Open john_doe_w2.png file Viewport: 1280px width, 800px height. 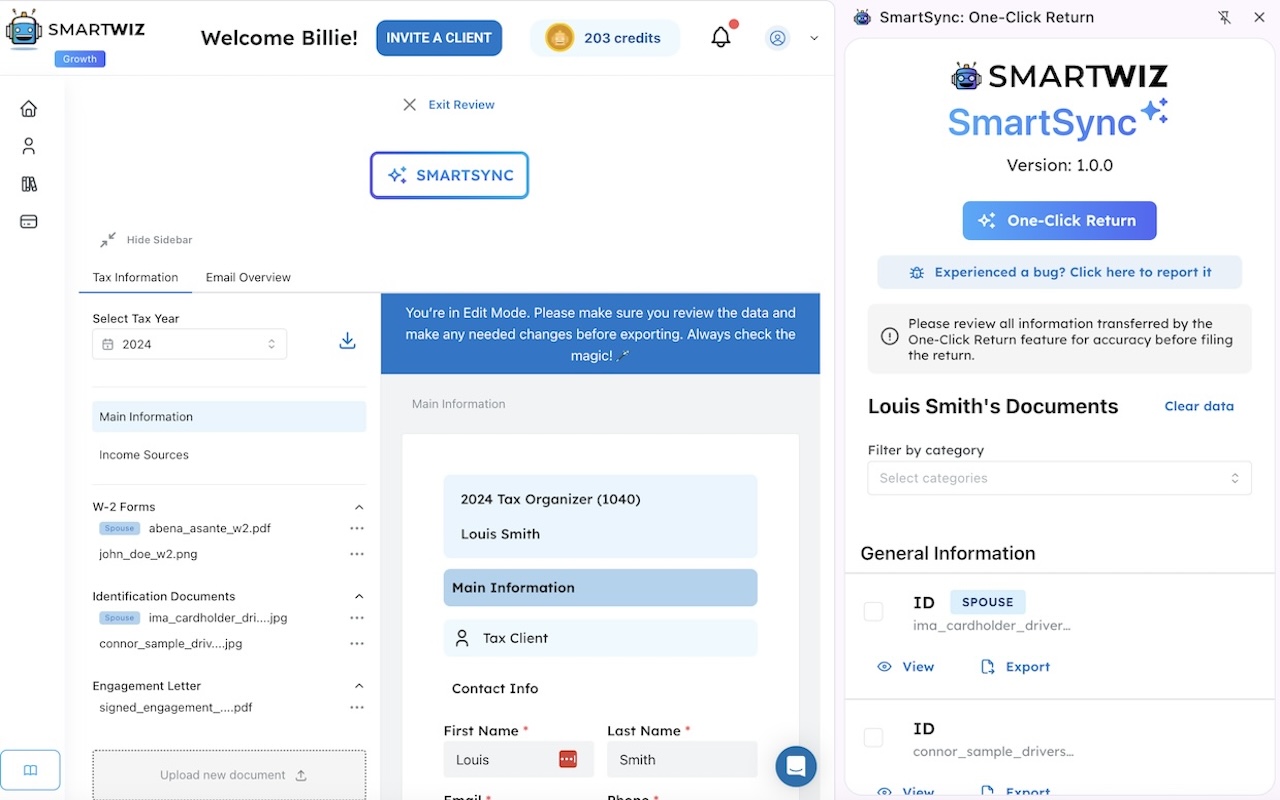(148, 554)
